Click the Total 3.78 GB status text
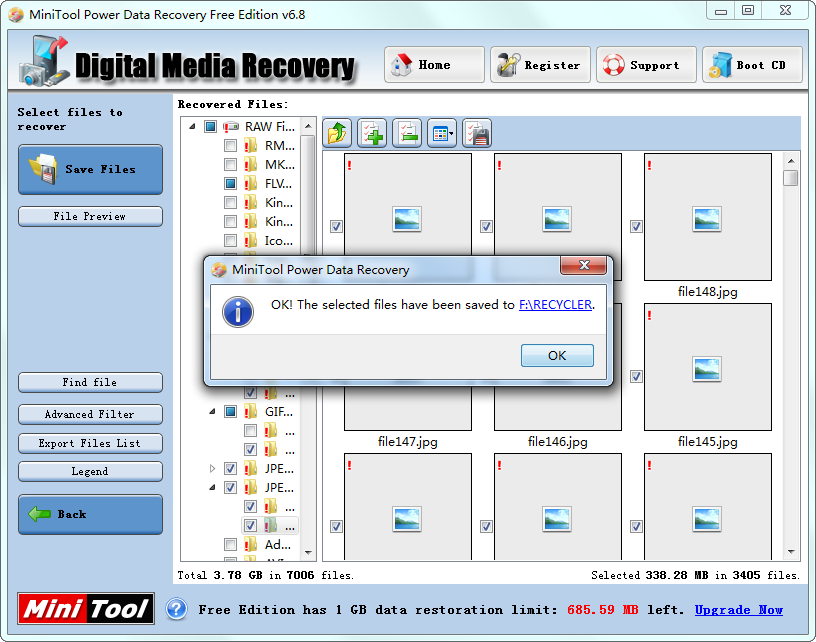The height and width of the screenshot is (642, 816). pyautogui.click(x=265, y=575)
